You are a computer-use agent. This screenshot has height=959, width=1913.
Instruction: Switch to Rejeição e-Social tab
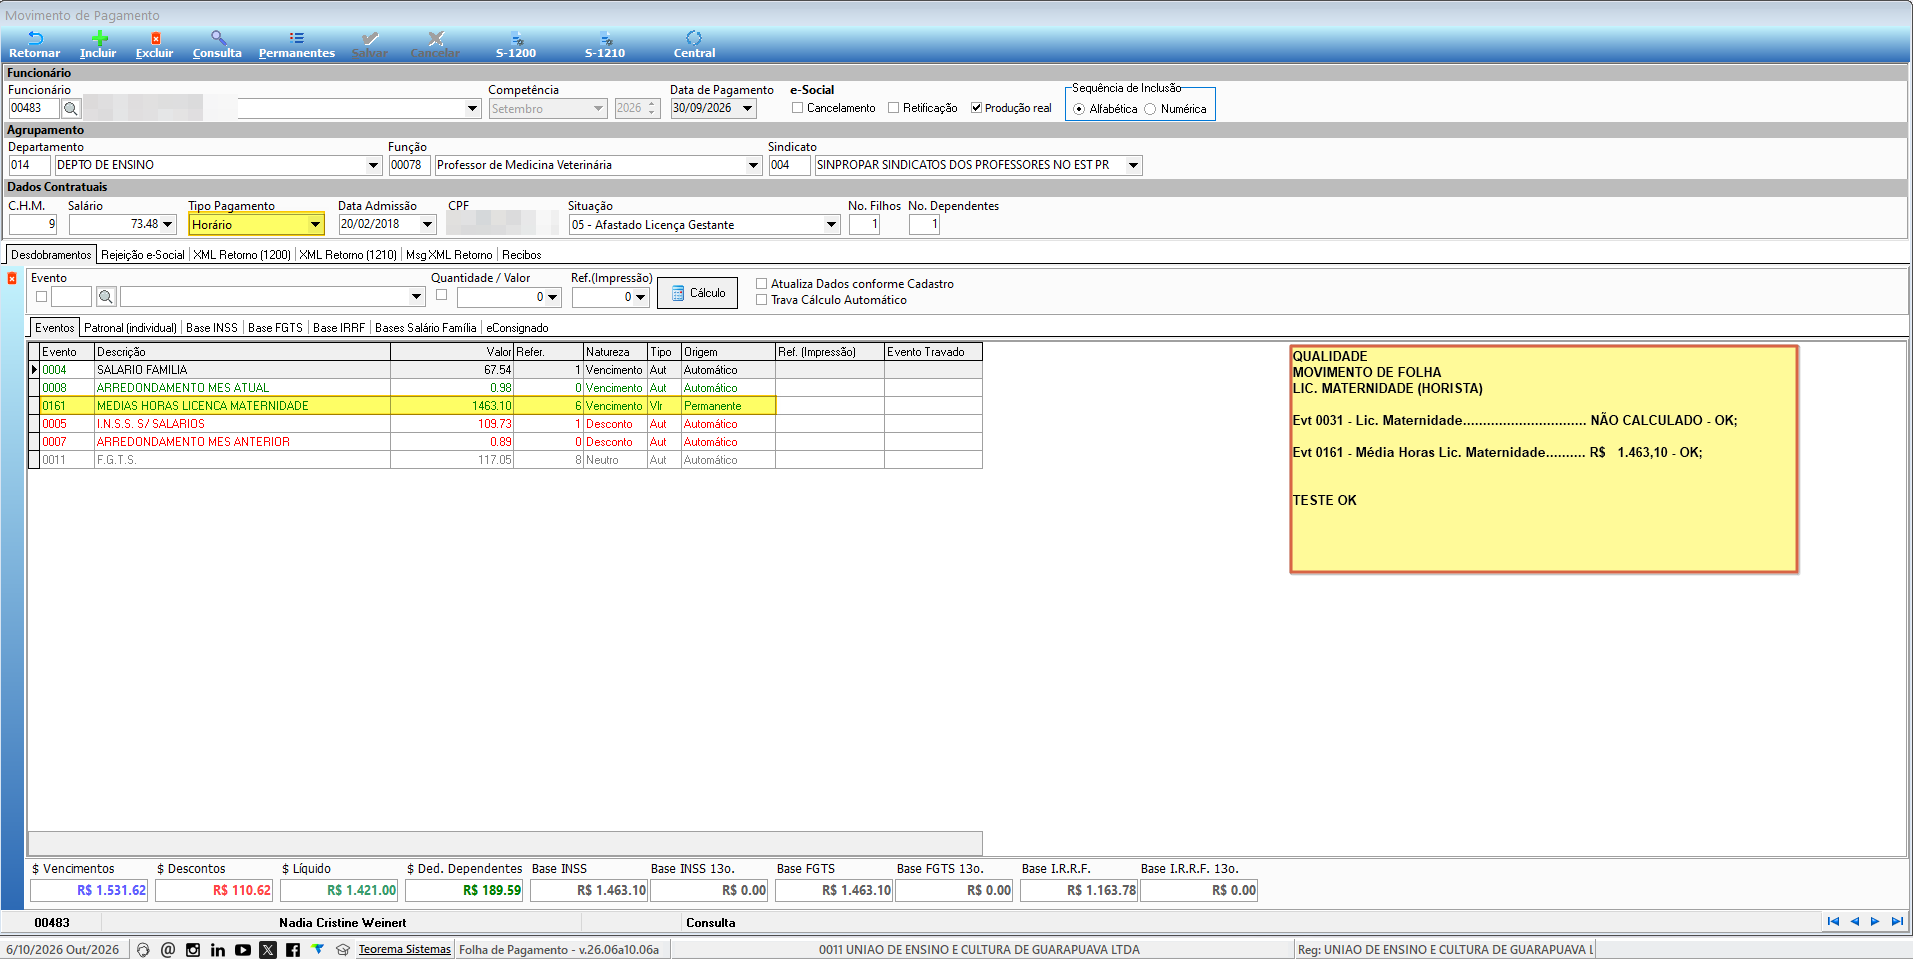[143, 255]
